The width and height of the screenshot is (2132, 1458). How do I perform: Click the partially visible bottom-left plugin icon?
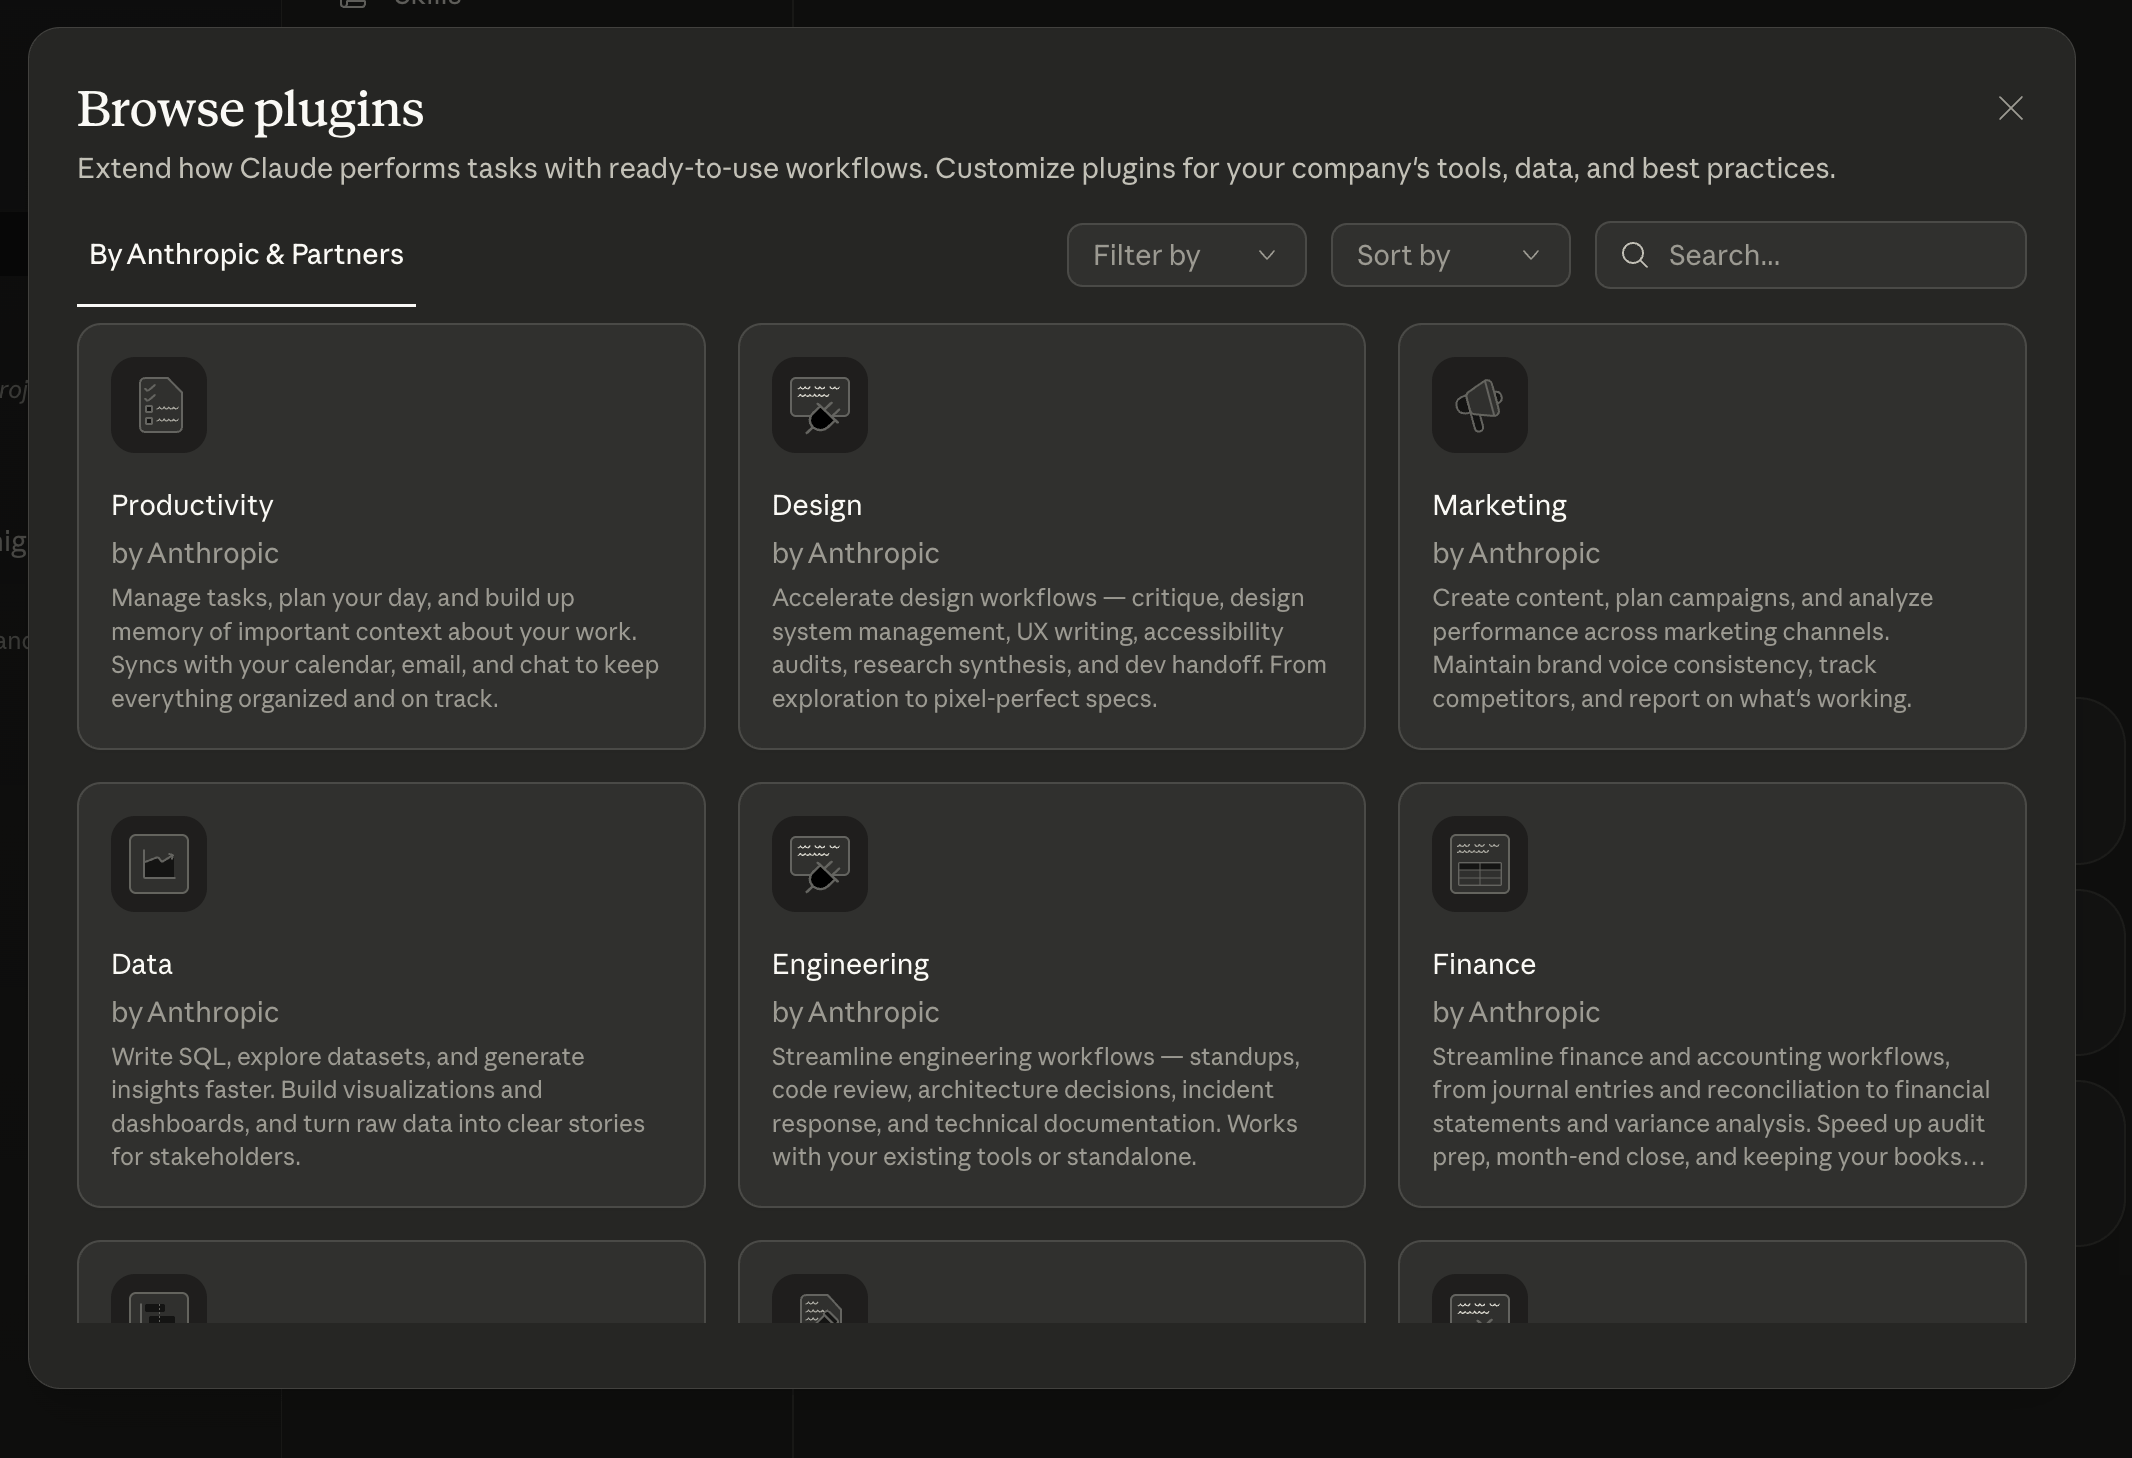click(x=159, y=1303)
